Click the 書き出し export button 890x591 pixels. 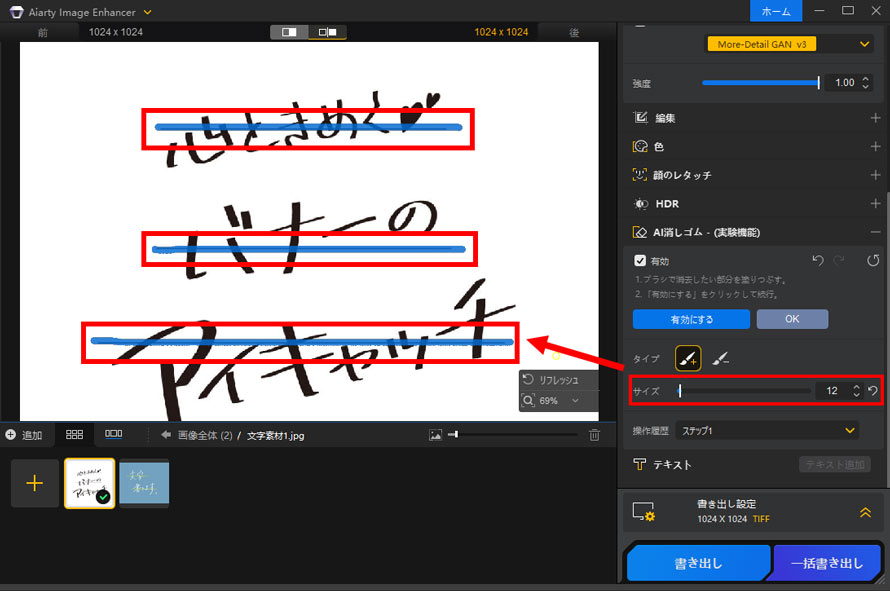point(698,563)
